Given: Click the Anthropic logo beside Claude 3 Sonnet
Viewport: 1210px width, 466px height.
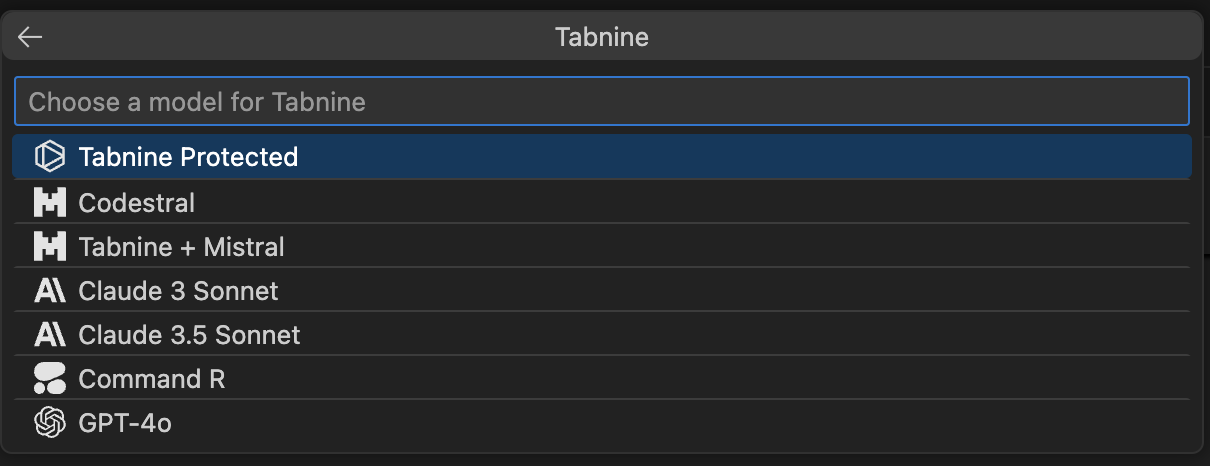Looking at the screenshot, I should point(49,291).
